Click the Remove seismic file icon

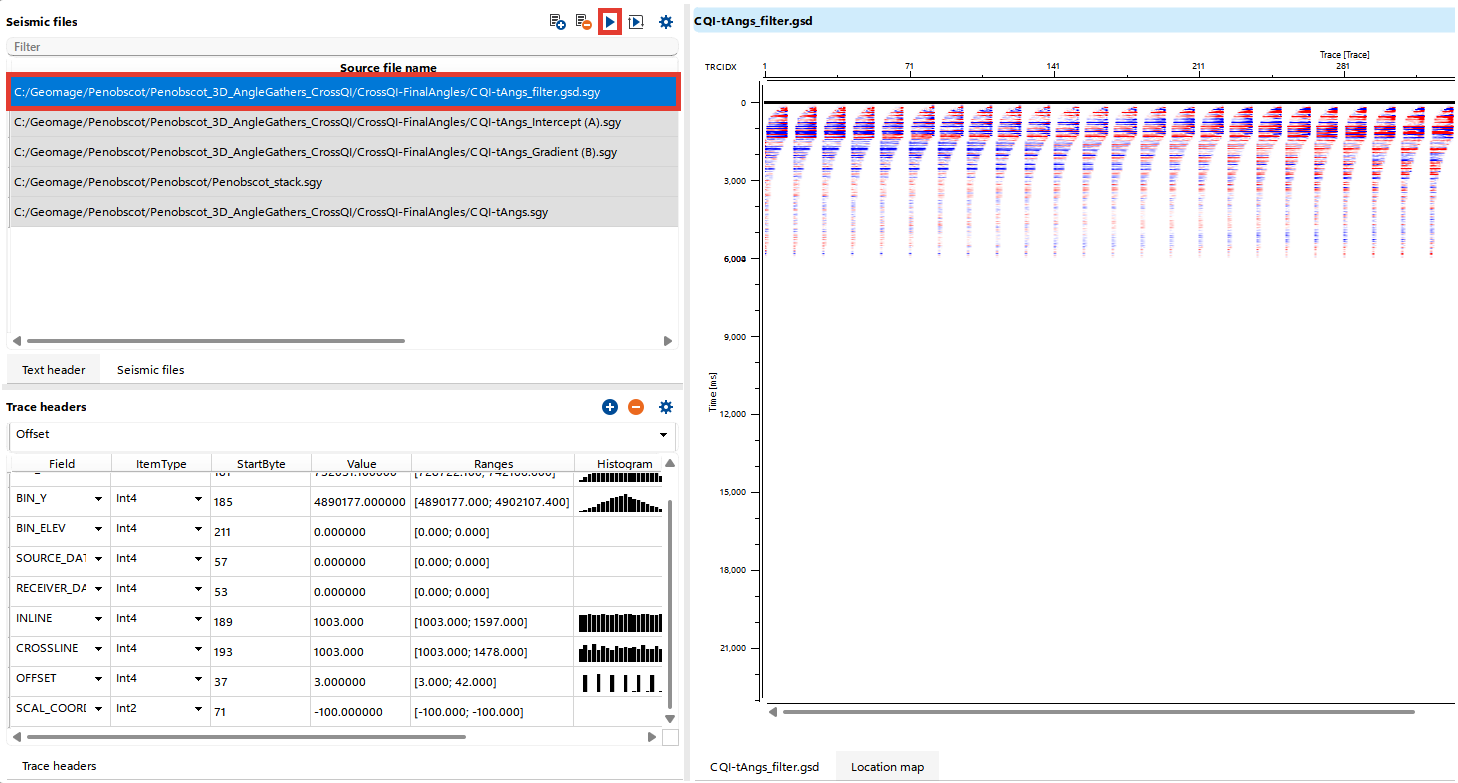583,21
